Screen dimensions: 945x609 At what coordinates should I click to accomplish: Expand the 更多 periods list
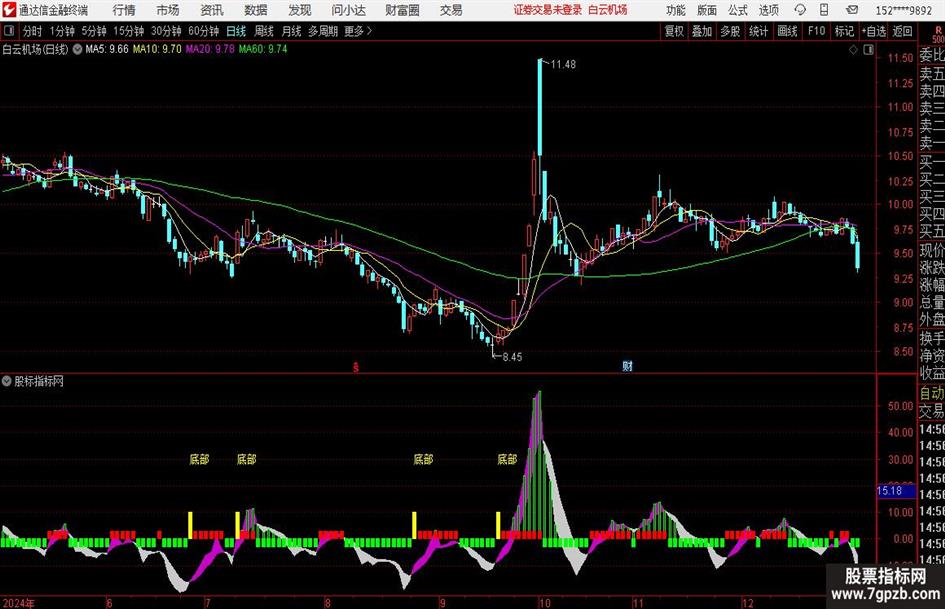coord(357,31)
